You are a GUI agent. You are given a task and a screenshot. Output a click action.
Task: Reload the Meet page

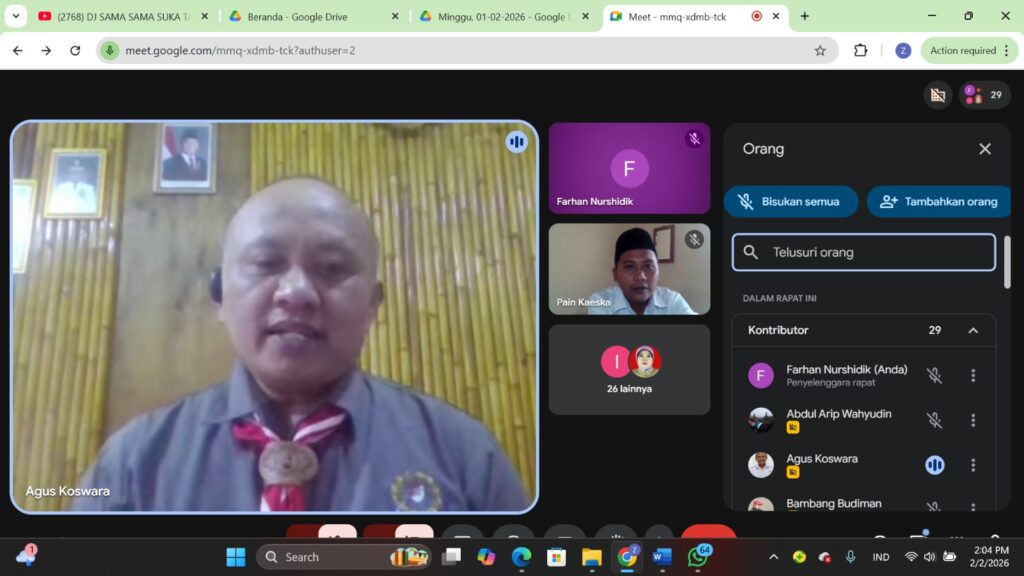(75, 50)
